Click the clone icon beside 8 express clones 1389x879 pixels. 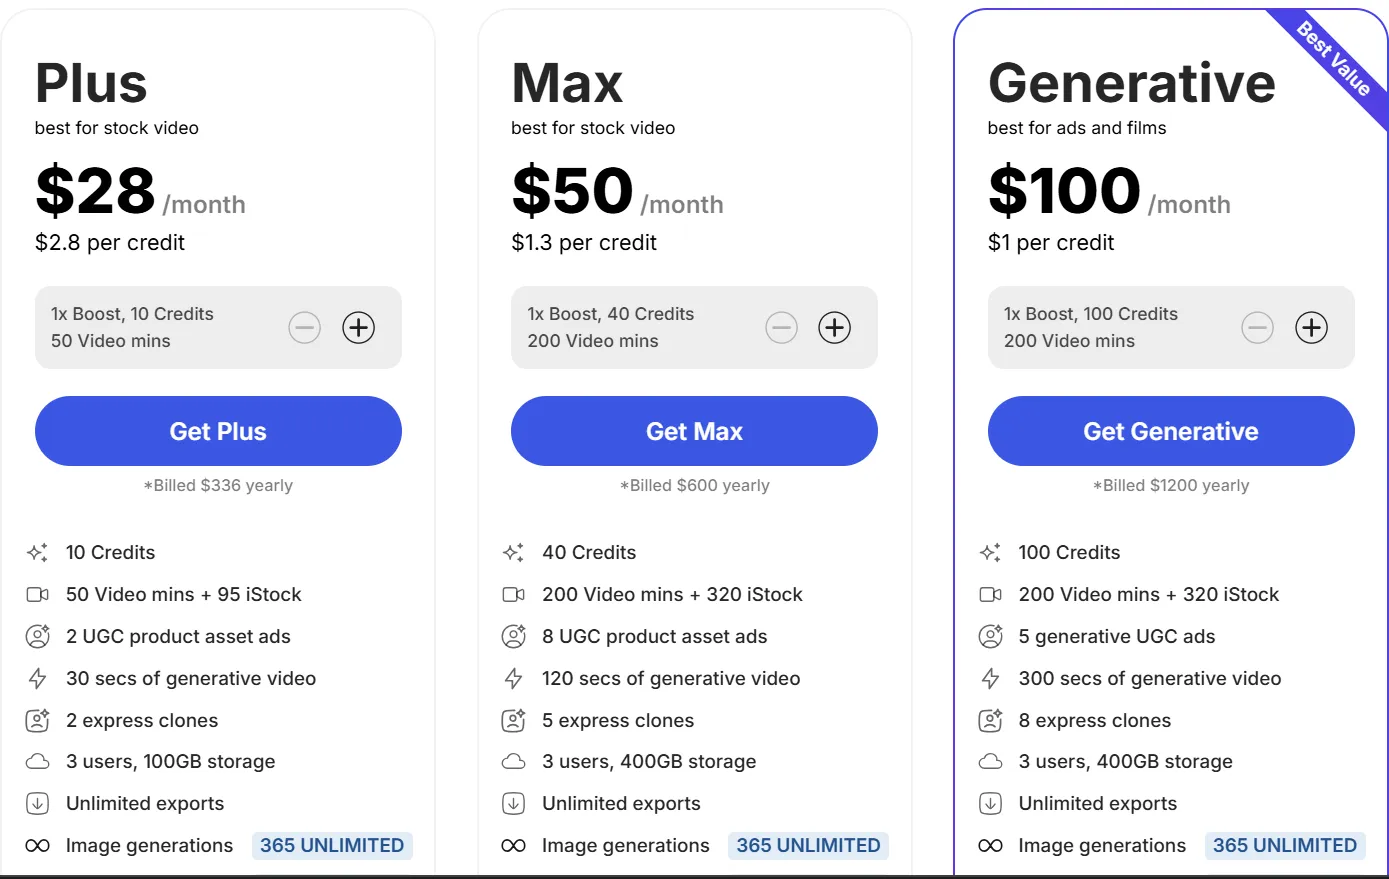pyautogui.click(x=990, y=721)
